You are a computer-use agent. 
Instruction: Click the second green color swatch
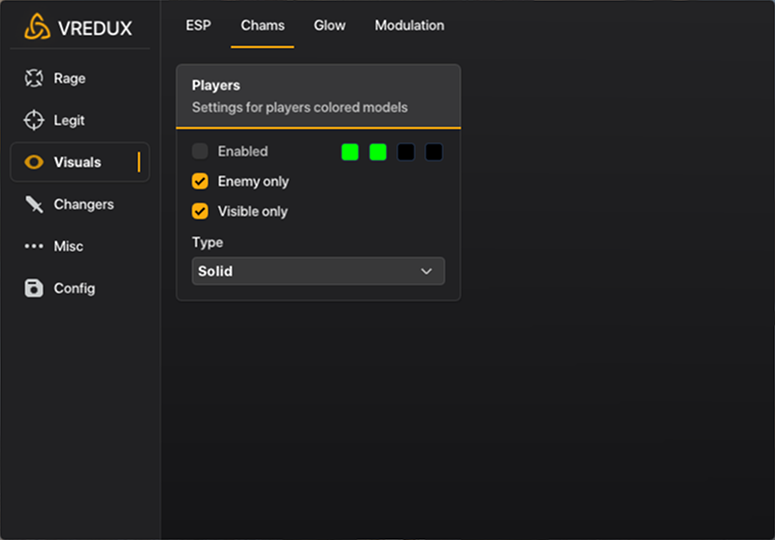[x=378, y=152]
